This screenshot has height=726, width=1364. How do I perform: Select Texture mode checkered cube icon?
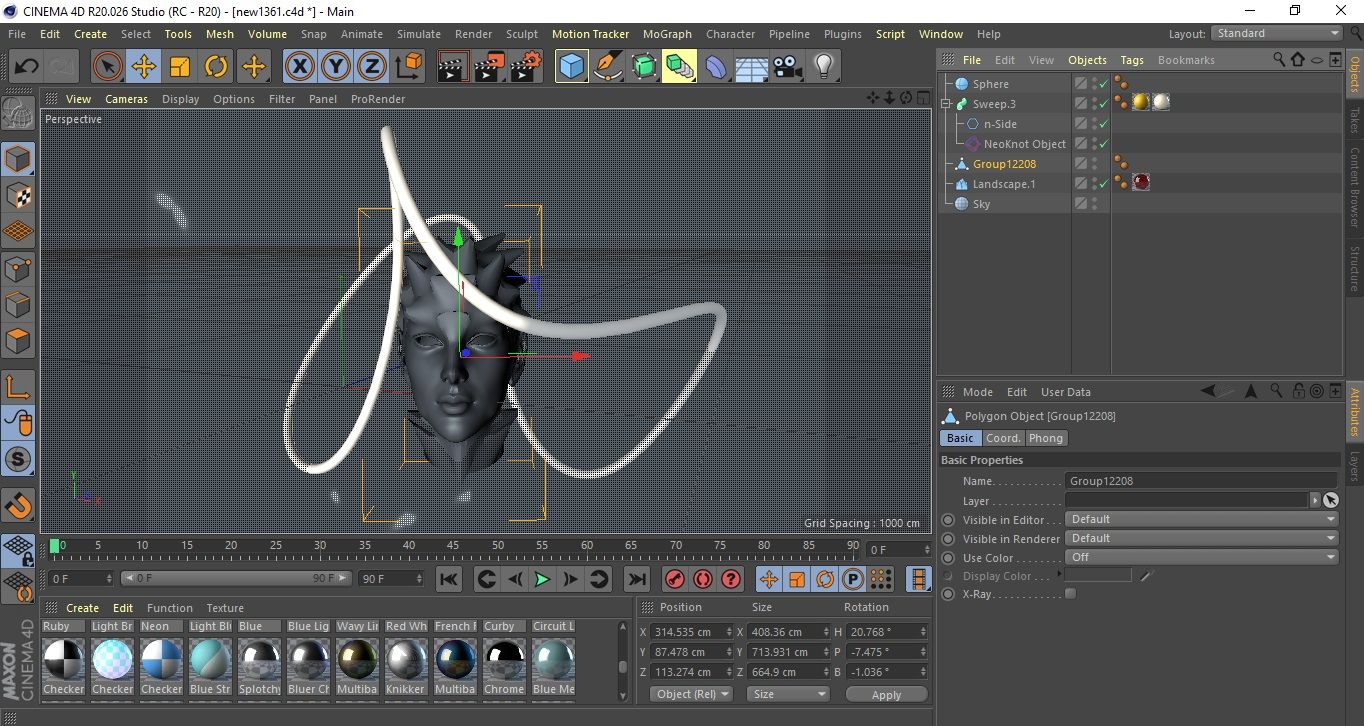click(x=18, y=195)
